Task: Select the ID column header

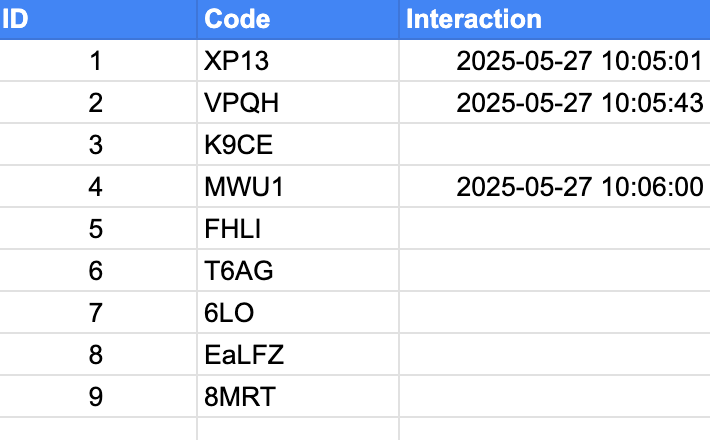Action: tap(98, 19)
